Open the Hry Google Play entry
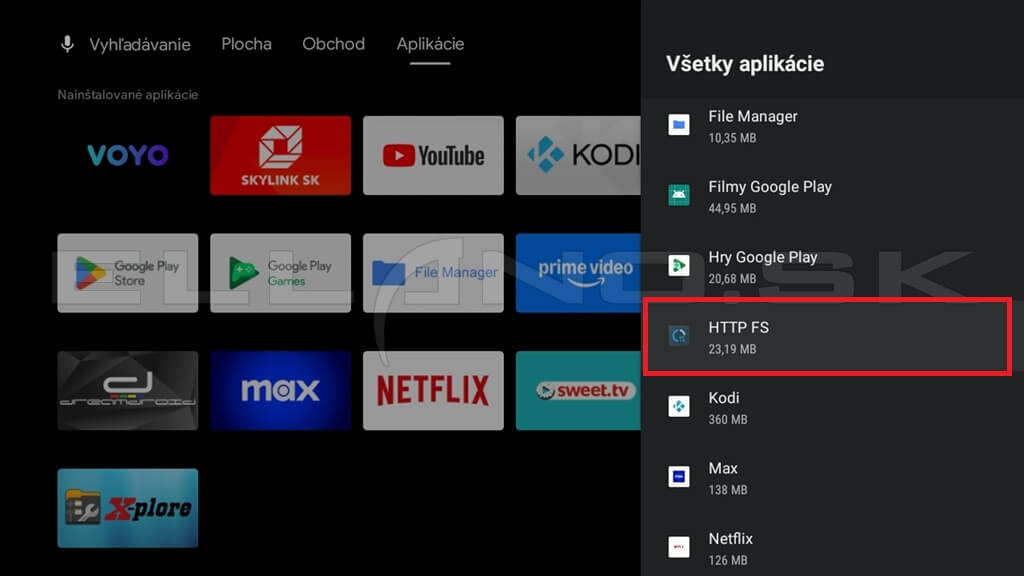 point(832,267)
